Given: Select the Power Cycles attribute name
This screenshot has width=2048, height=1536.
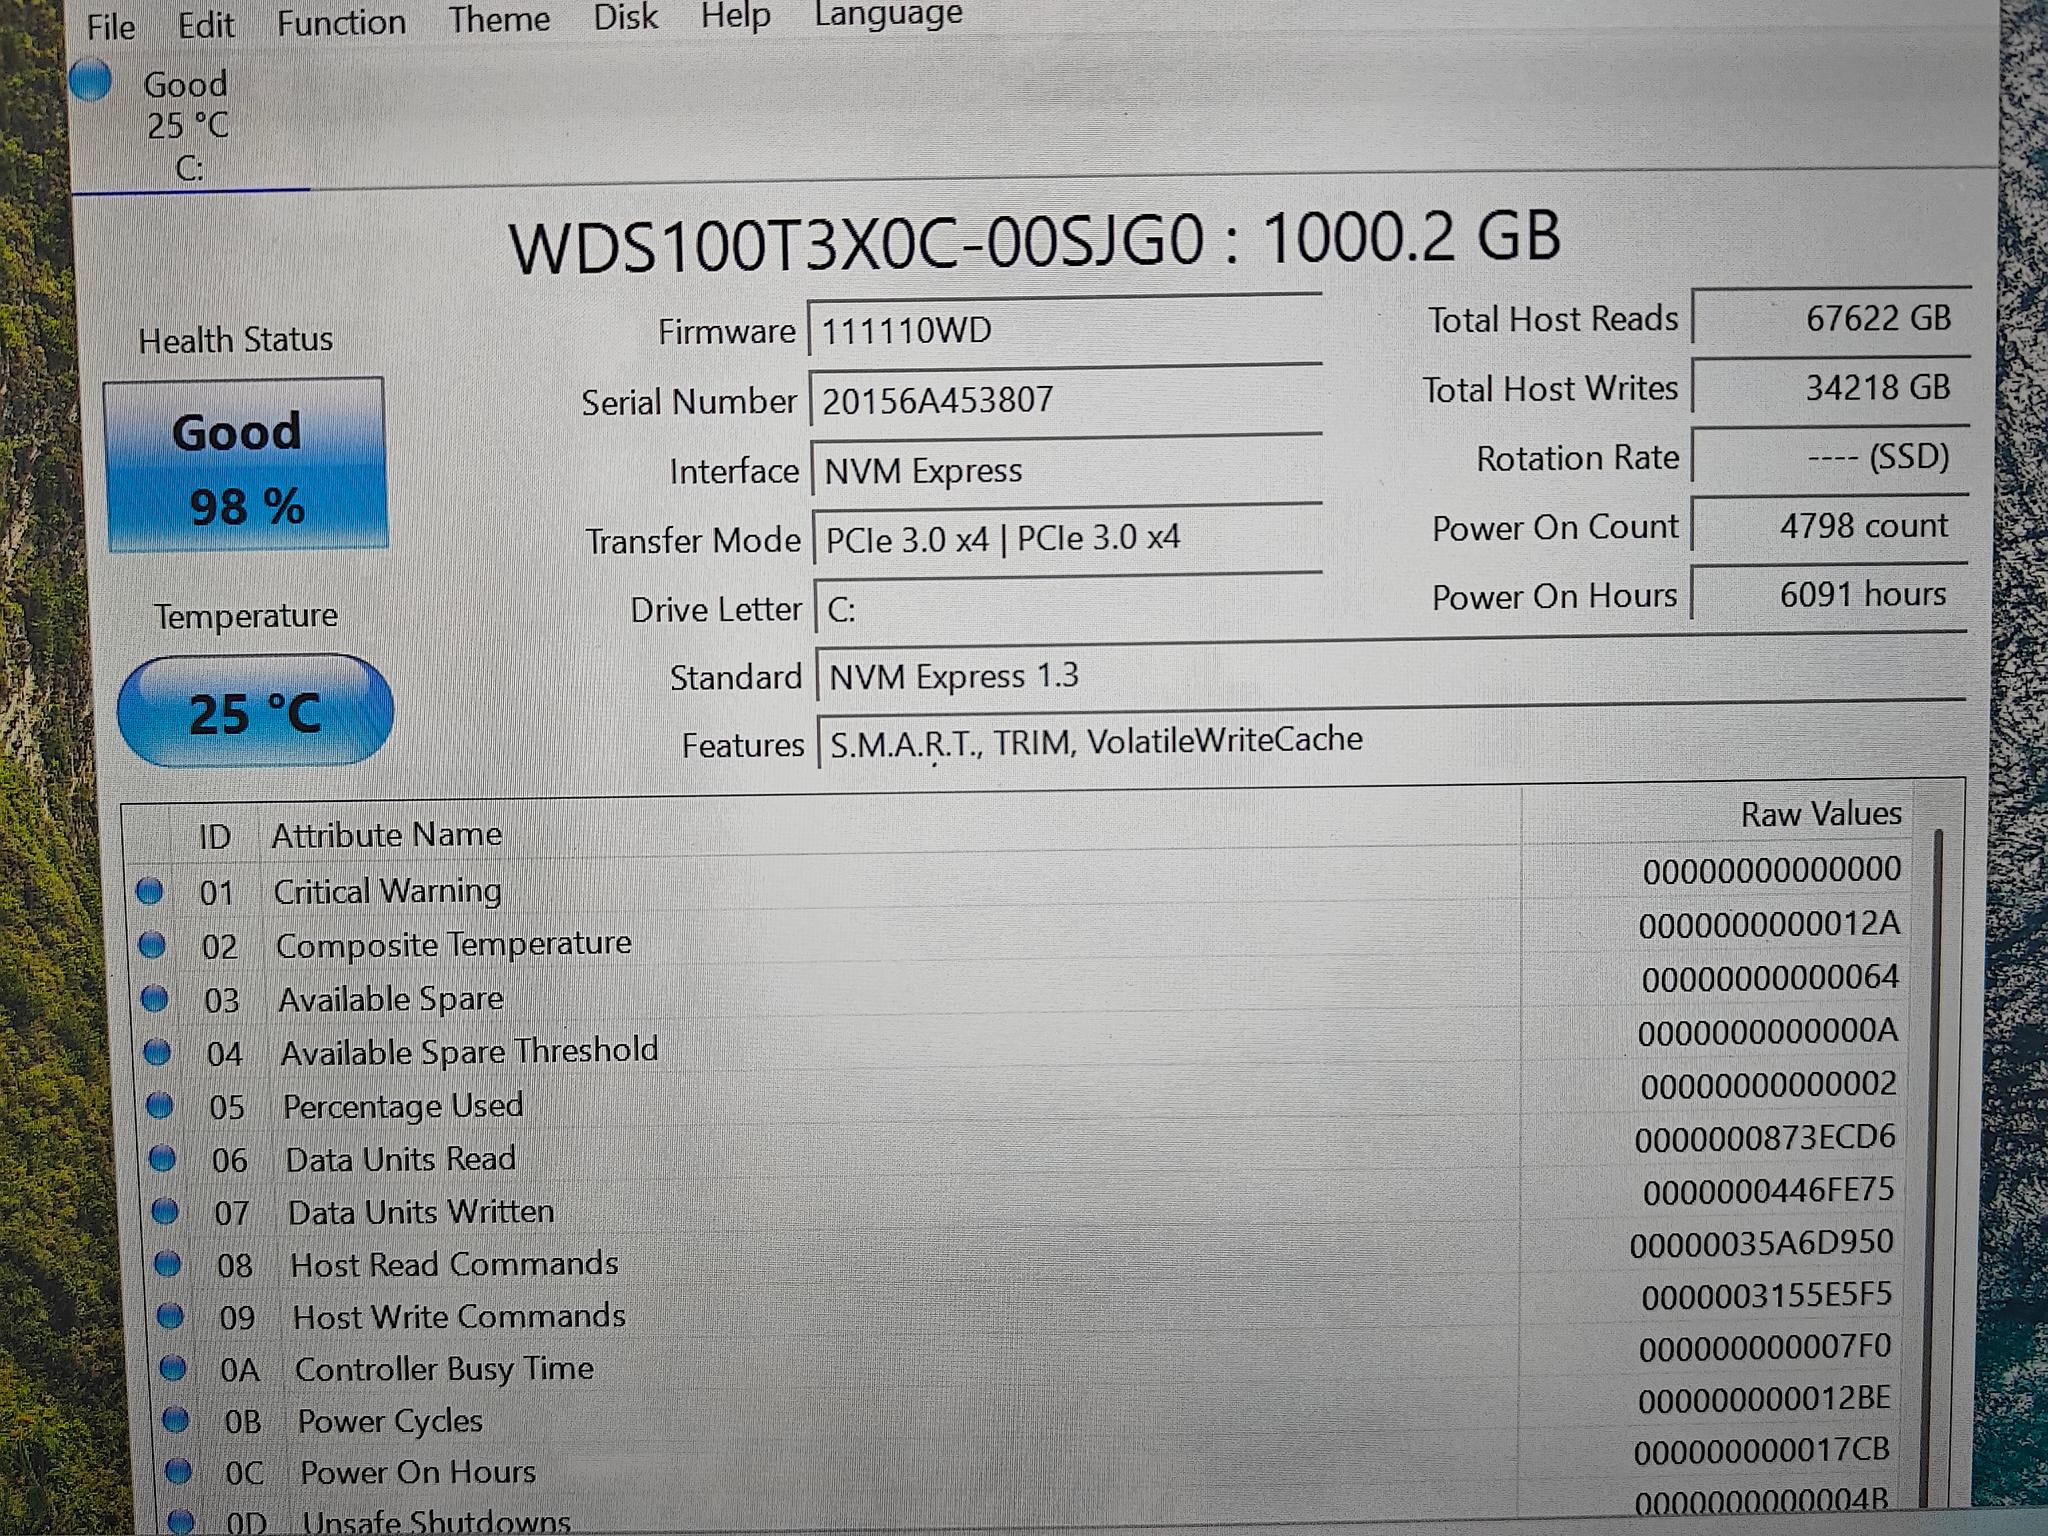Looking at the screenshot, I should pos(390,1421).
